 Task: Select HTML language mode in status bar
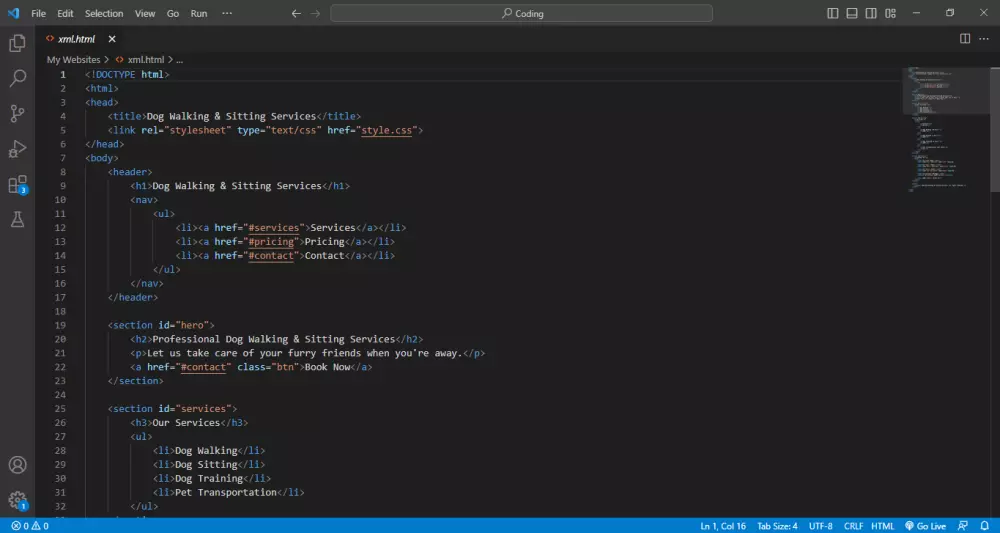[x=883, y=525]
